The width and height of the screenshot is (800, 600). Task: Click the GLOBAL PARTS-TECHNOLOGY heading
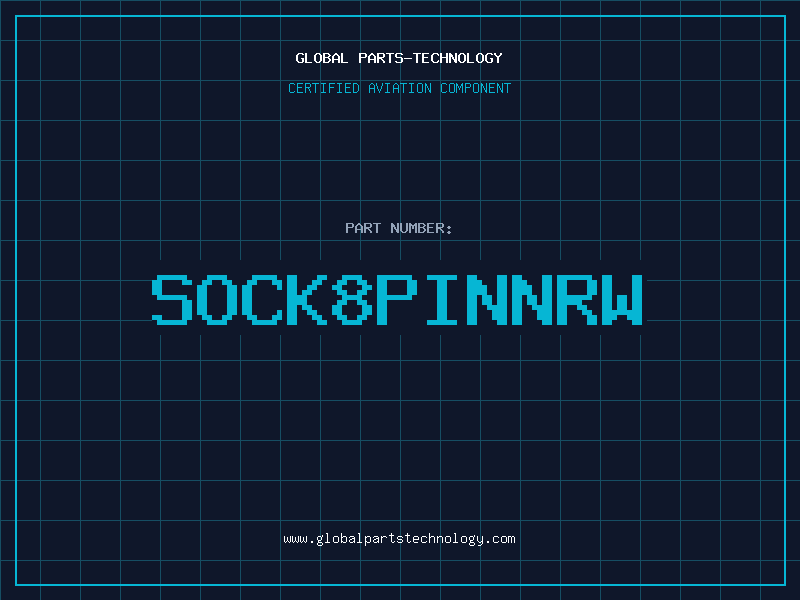point(399,58)
